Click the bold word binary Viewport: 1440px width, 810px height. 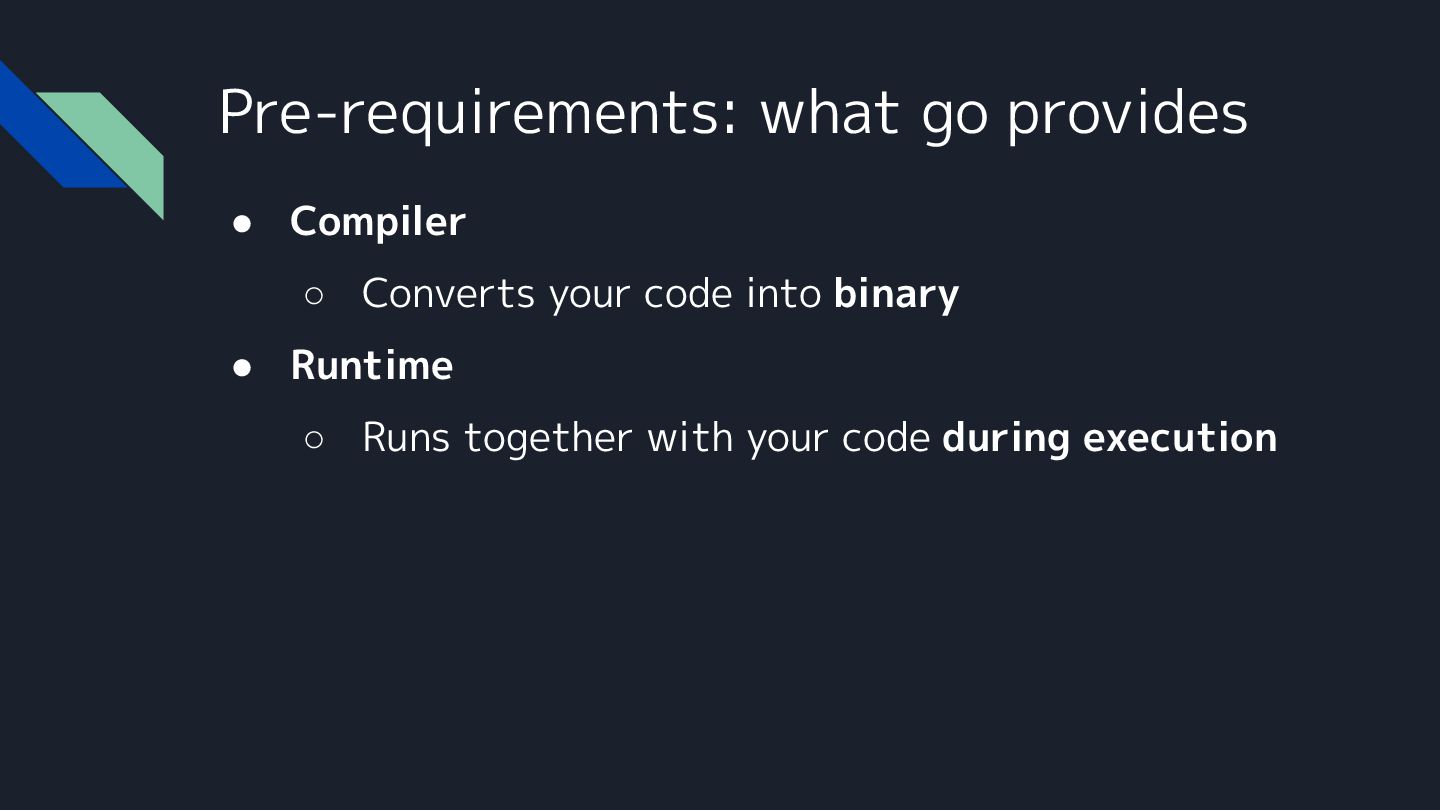pyautogui.click(x=896, y=294)
